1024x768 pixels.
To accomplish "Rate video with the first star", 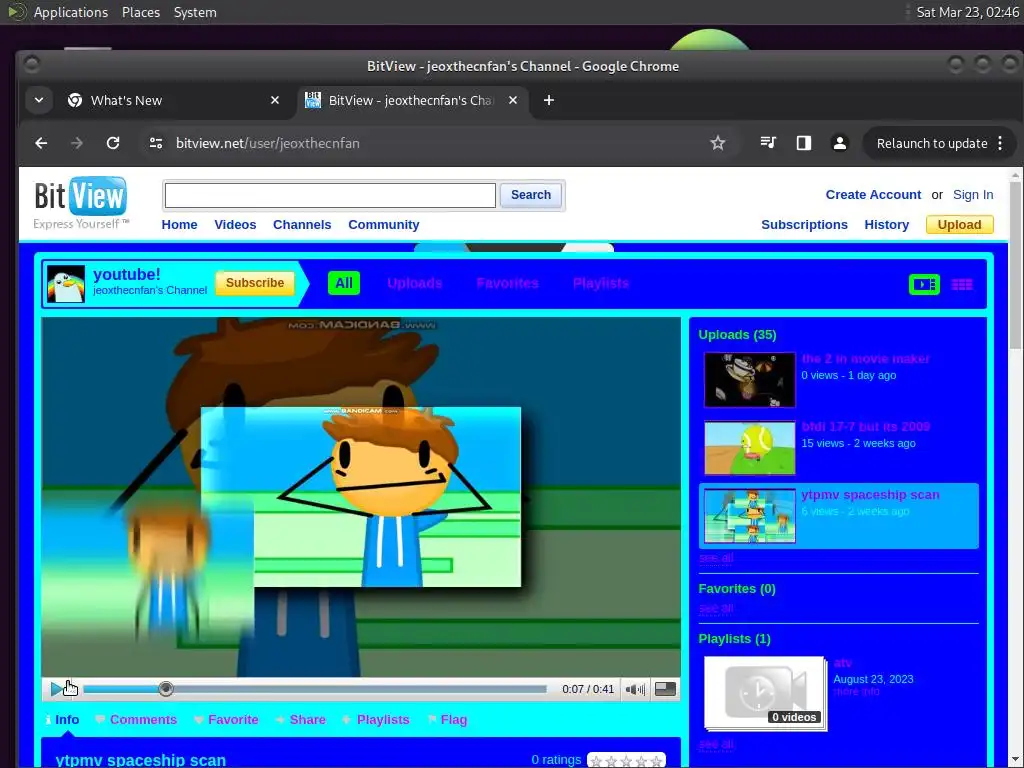I will point(596,761).
